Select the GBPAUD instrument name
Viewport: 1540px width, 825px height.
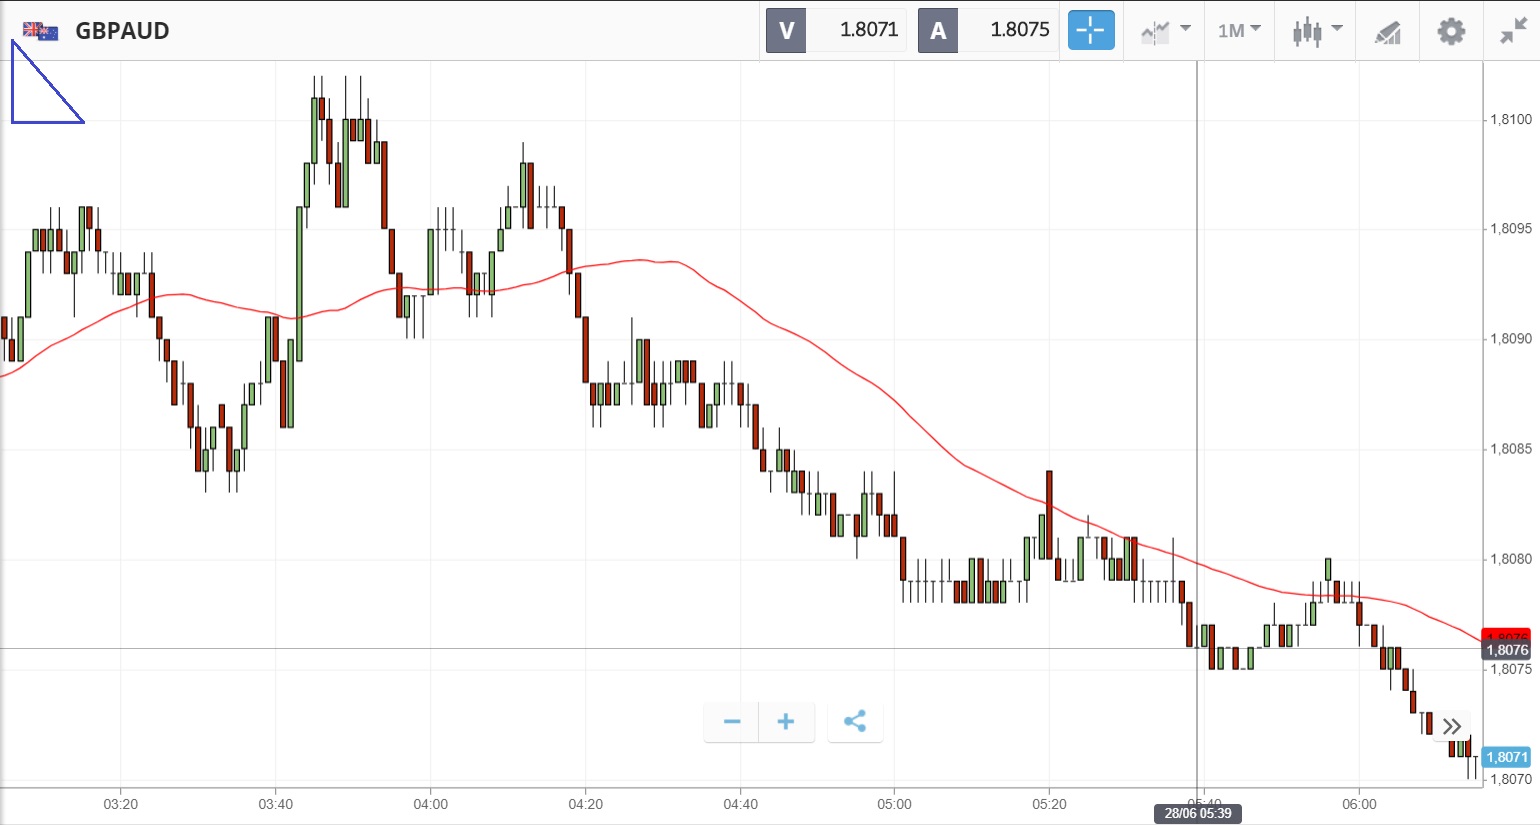click(x=123, y=31)
